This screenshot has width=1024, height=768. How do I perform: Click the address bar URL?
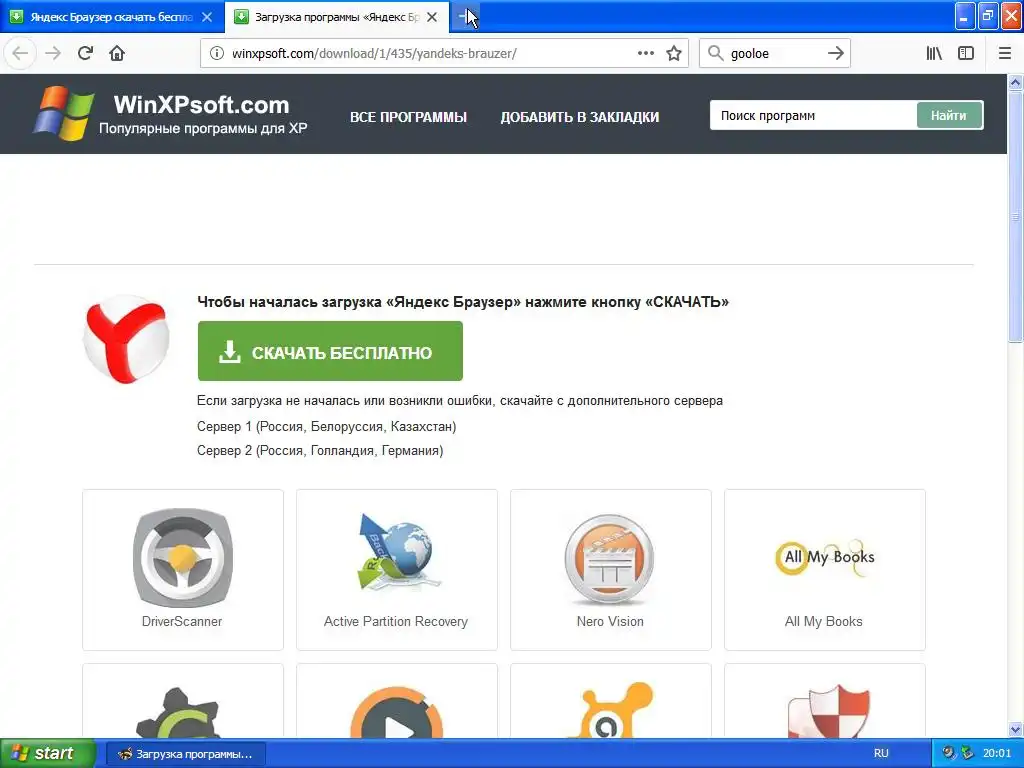[374, 54]
